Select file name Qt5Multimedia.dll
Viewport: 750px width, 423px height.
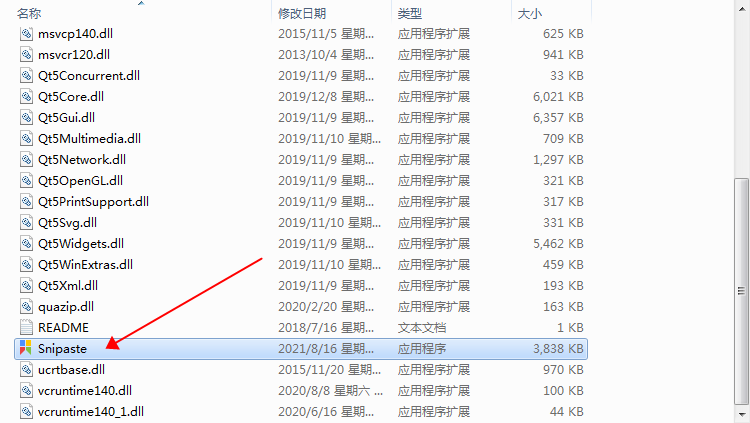tap(89, 139)
